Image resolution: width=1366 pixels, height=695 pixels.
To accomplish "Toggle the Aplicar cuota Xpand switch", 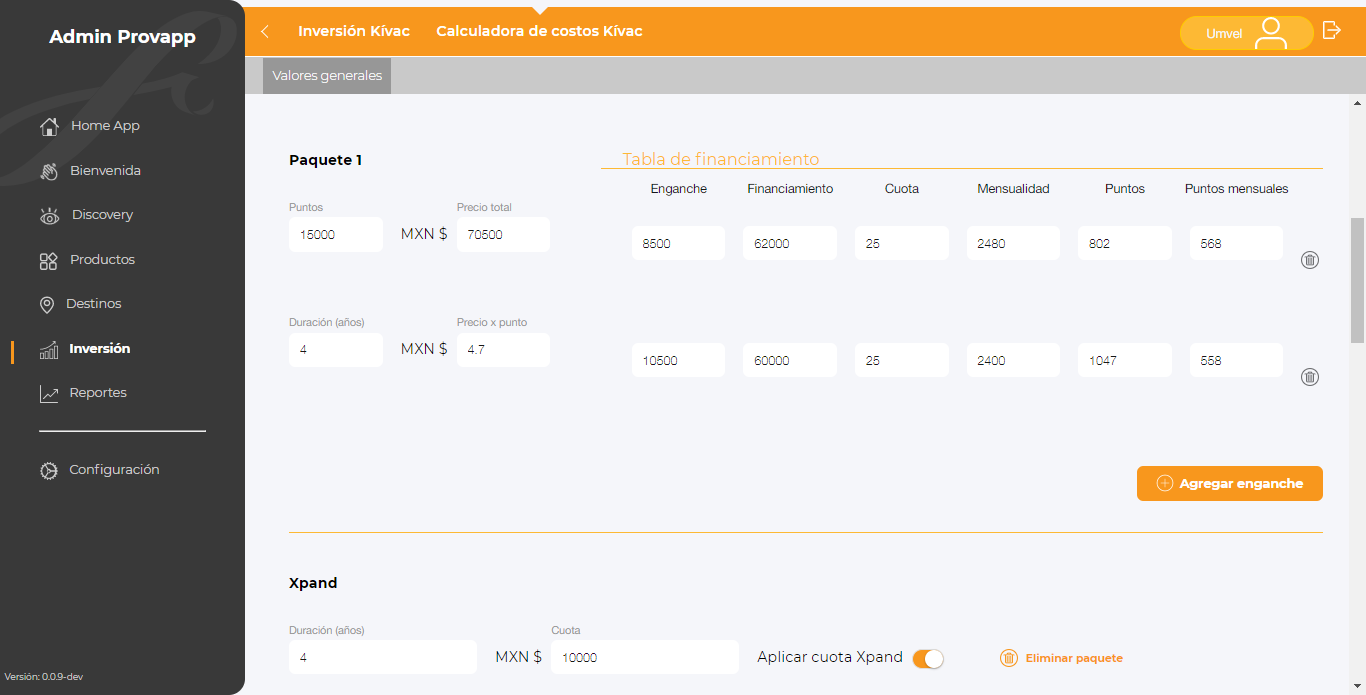I will pos(928,658).
